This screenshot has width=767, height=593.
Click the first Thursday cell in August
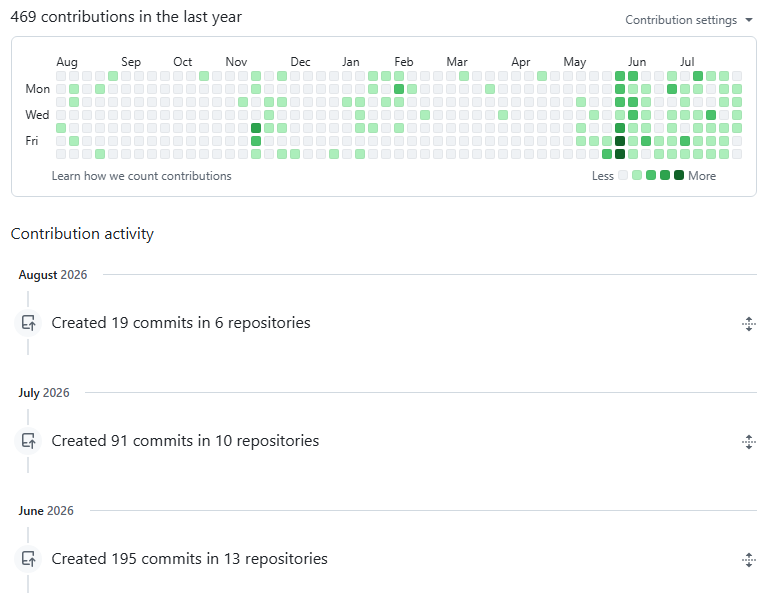[61, 128]
